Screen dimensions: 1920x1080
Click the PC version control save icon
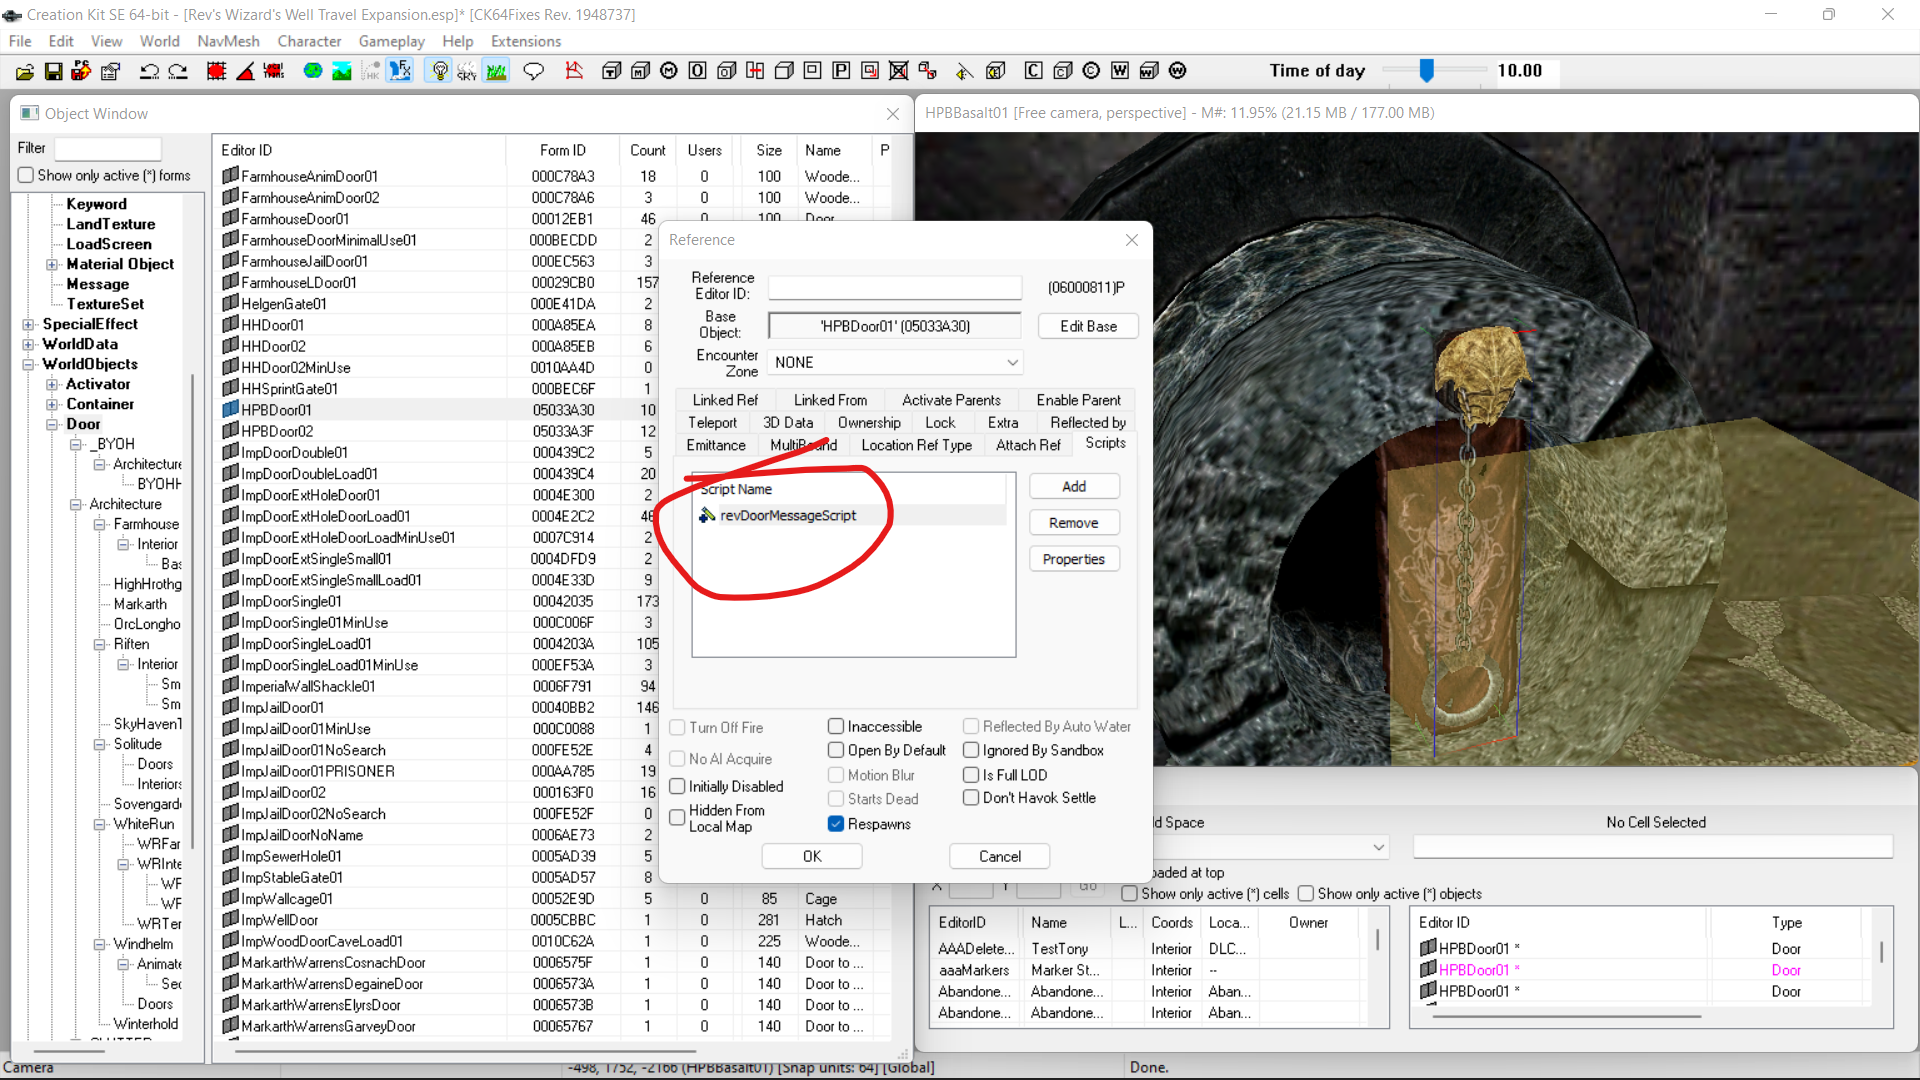coord(82,71)
